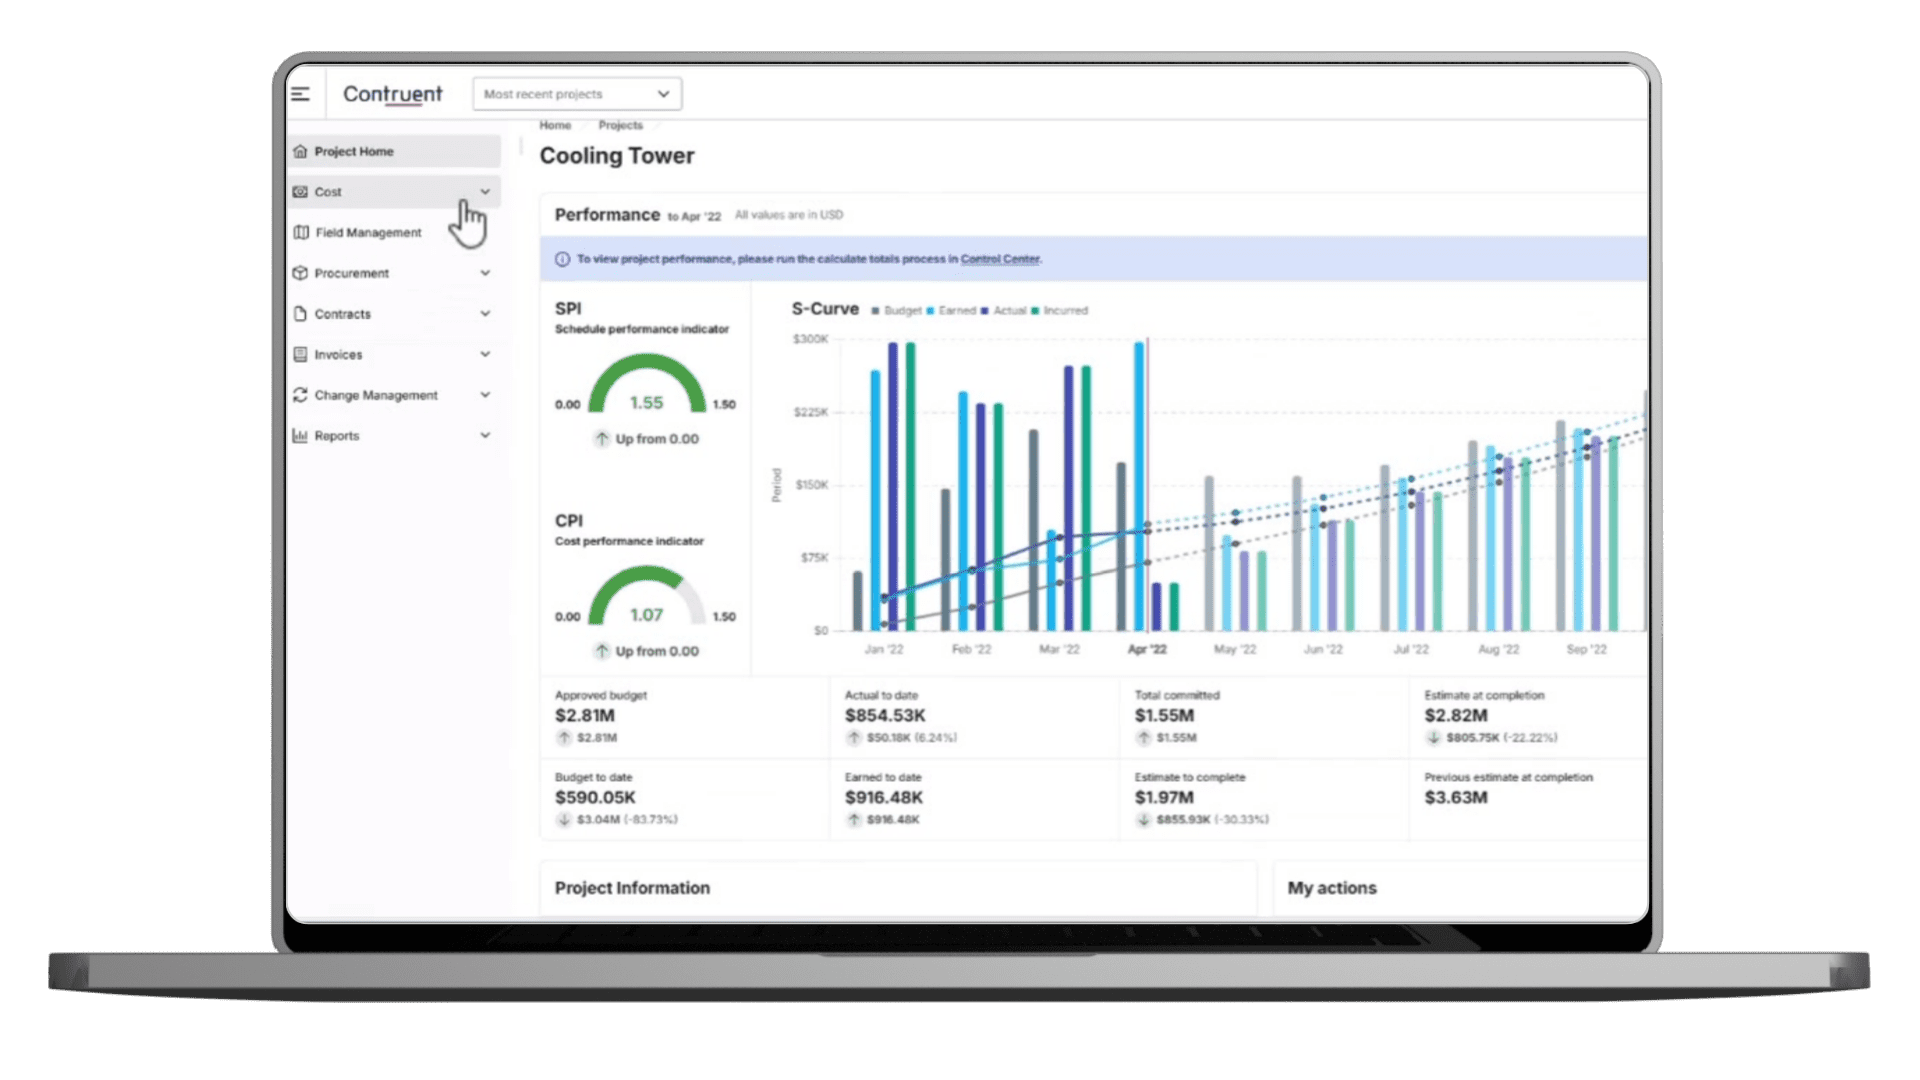
Task: Expand the Procurement chevron
Action: pos(485,273)
